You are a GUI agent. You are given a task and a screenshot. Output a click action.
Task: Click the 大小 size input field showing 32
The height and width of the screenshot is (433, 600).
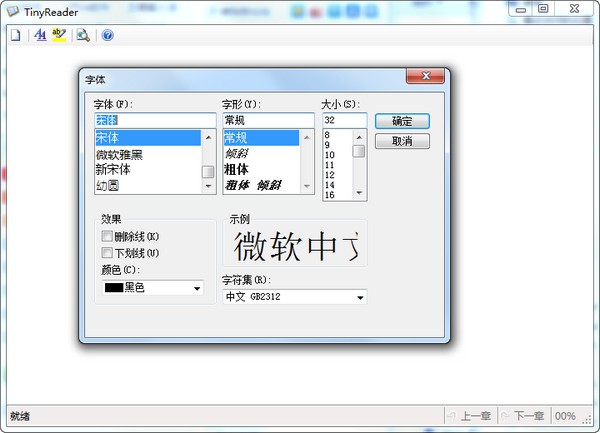point(345,120)
